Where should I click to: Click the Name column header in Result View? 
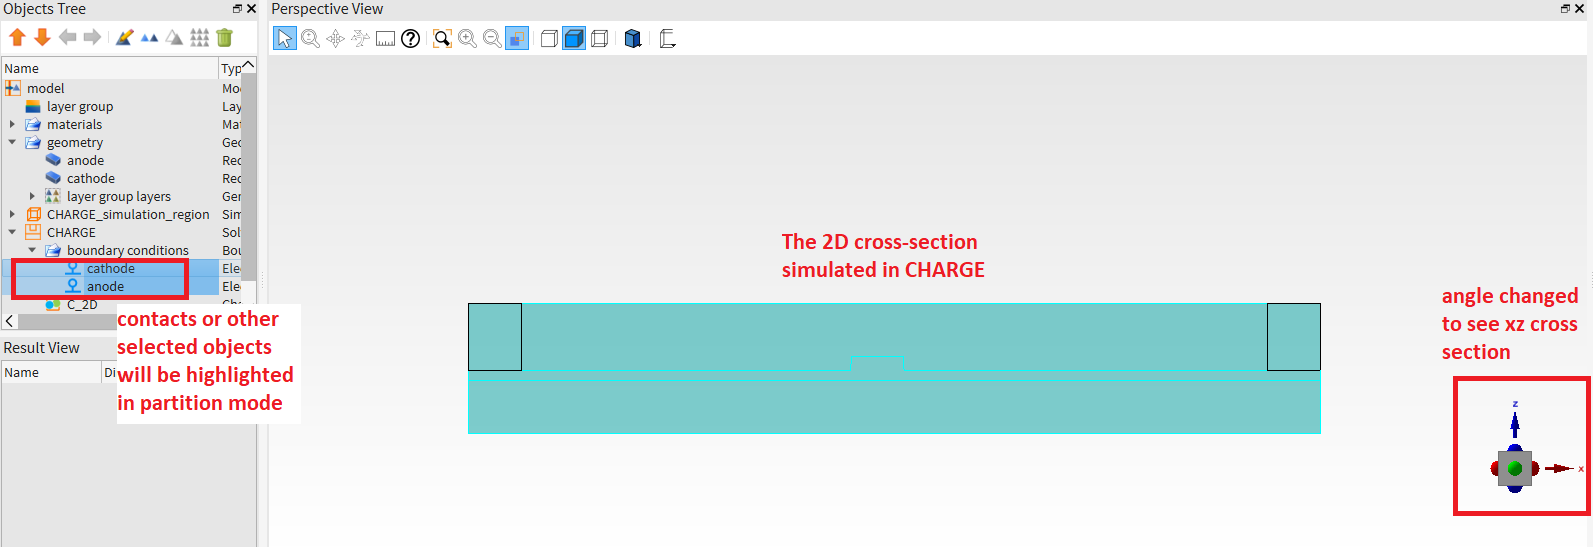pyautogui.click(x=51, y=372)
